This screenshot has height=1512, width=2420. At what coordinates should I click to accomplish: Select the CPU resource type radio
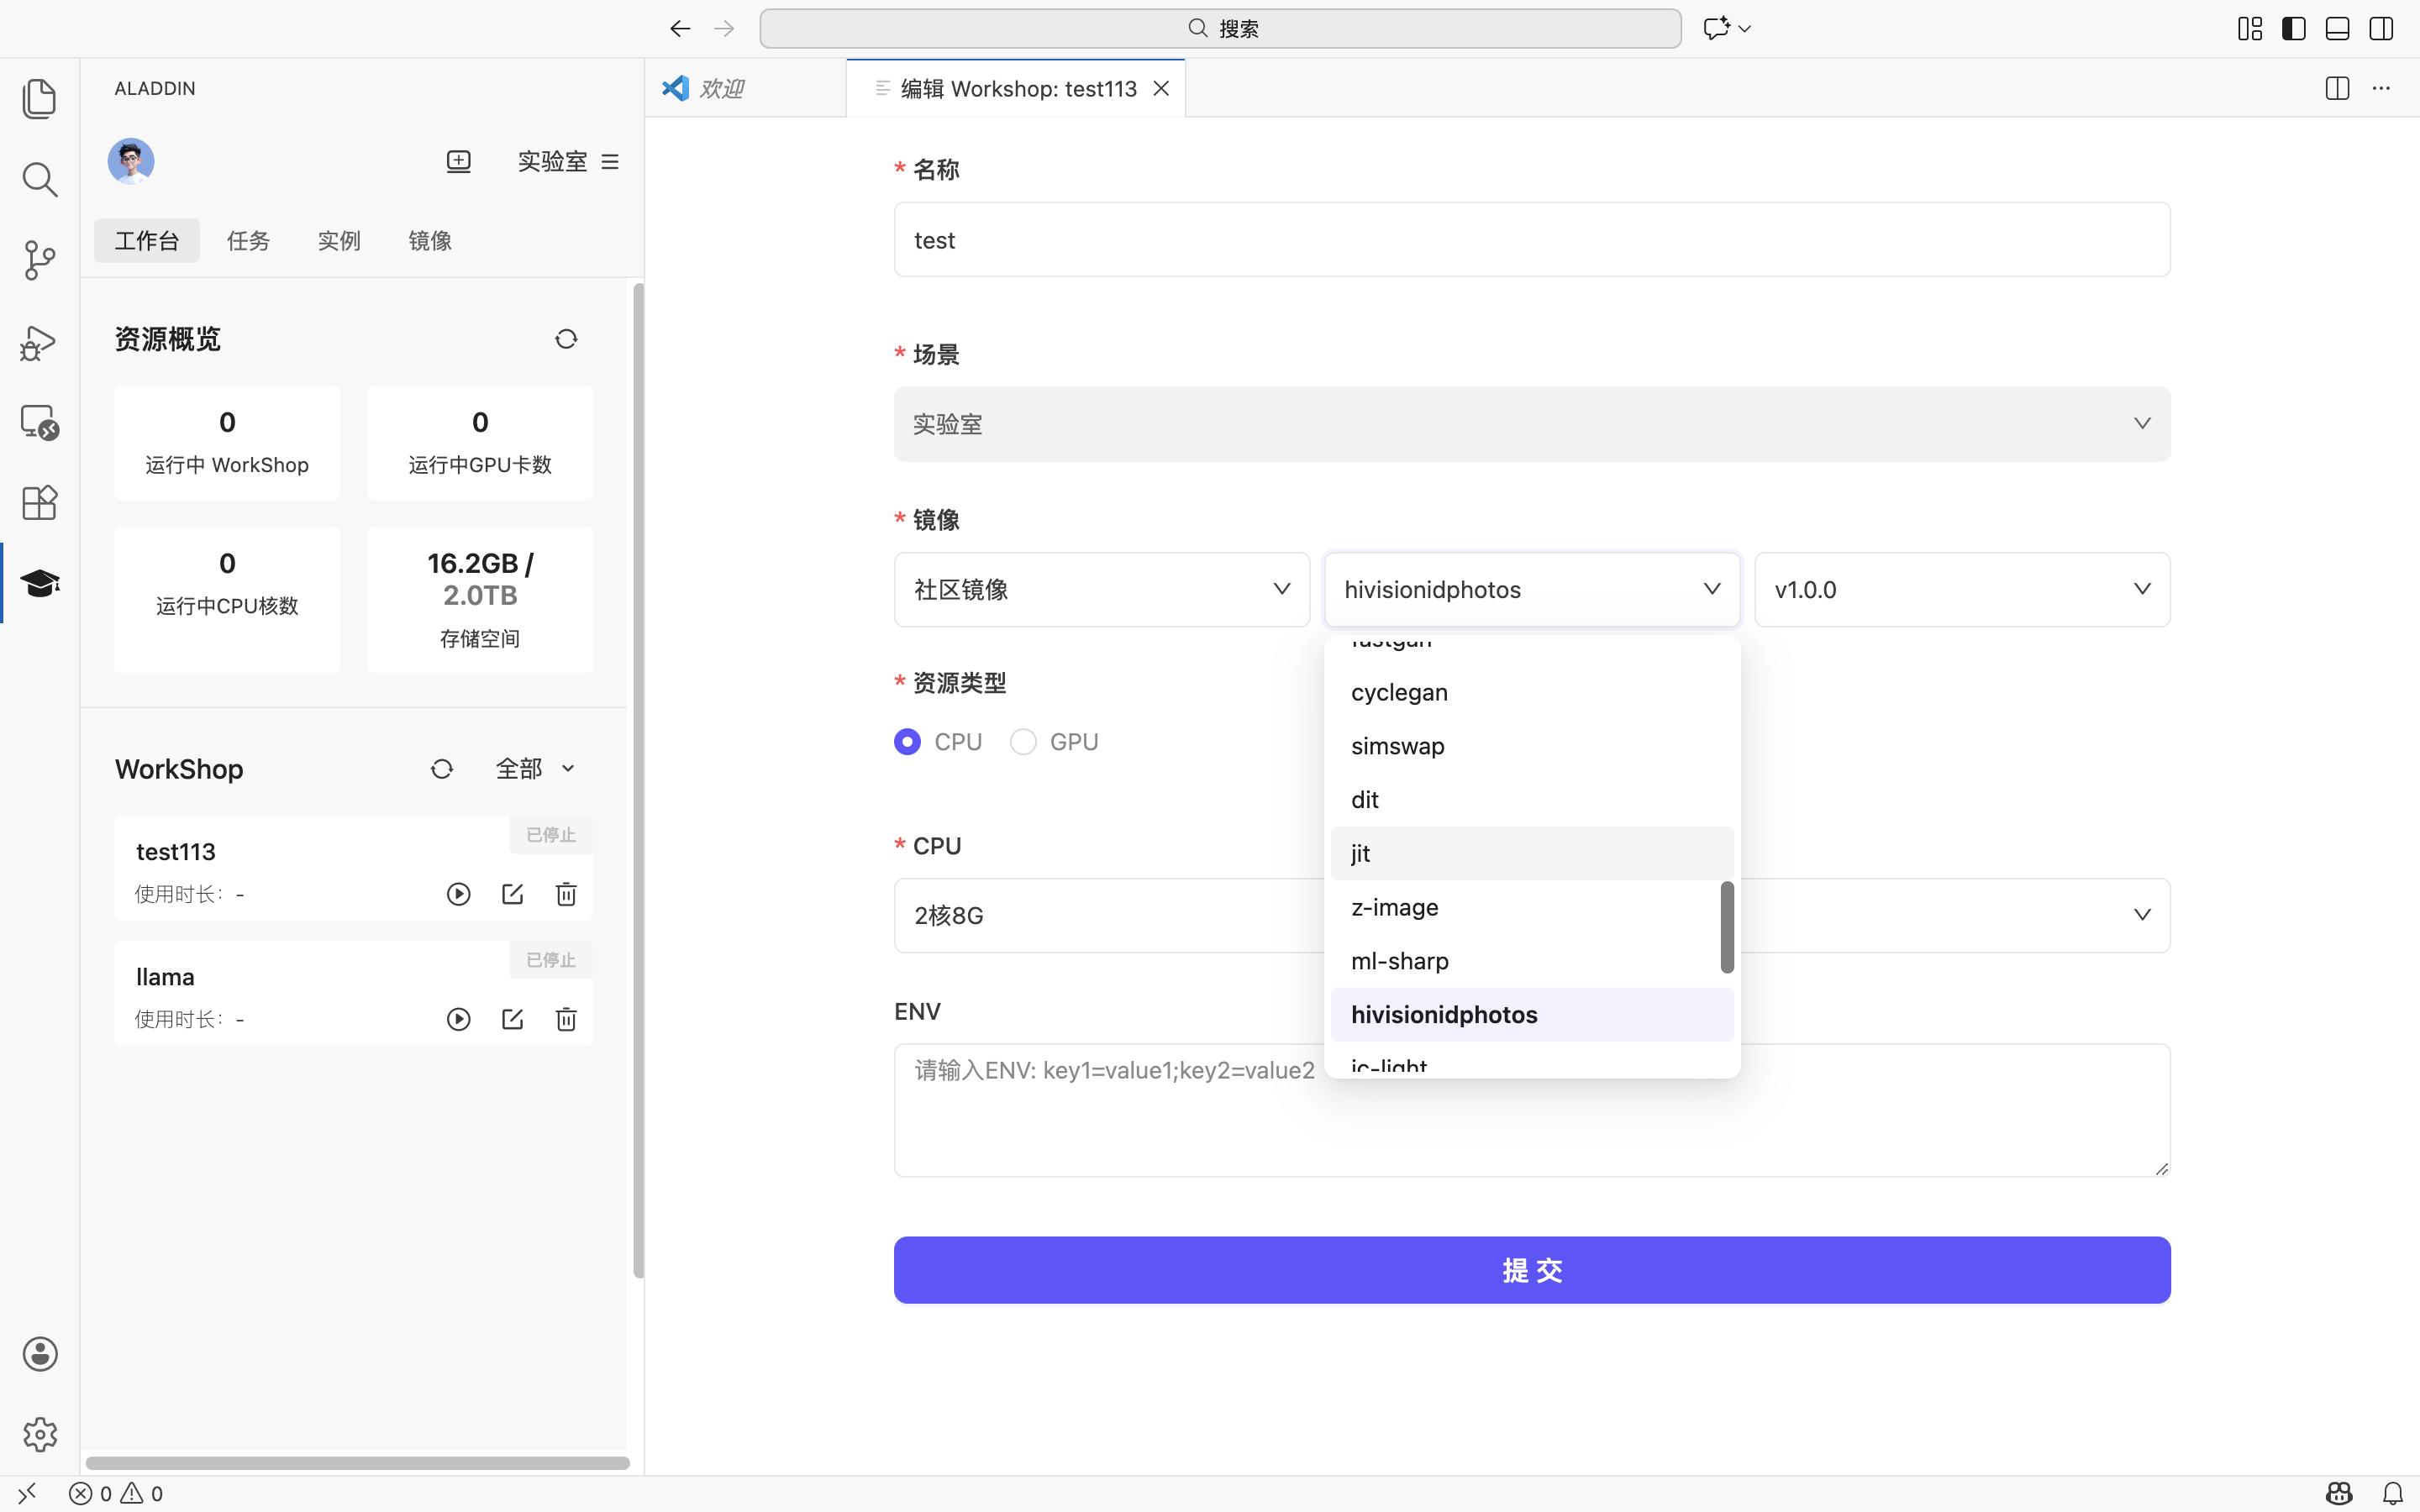click(907, 742)
